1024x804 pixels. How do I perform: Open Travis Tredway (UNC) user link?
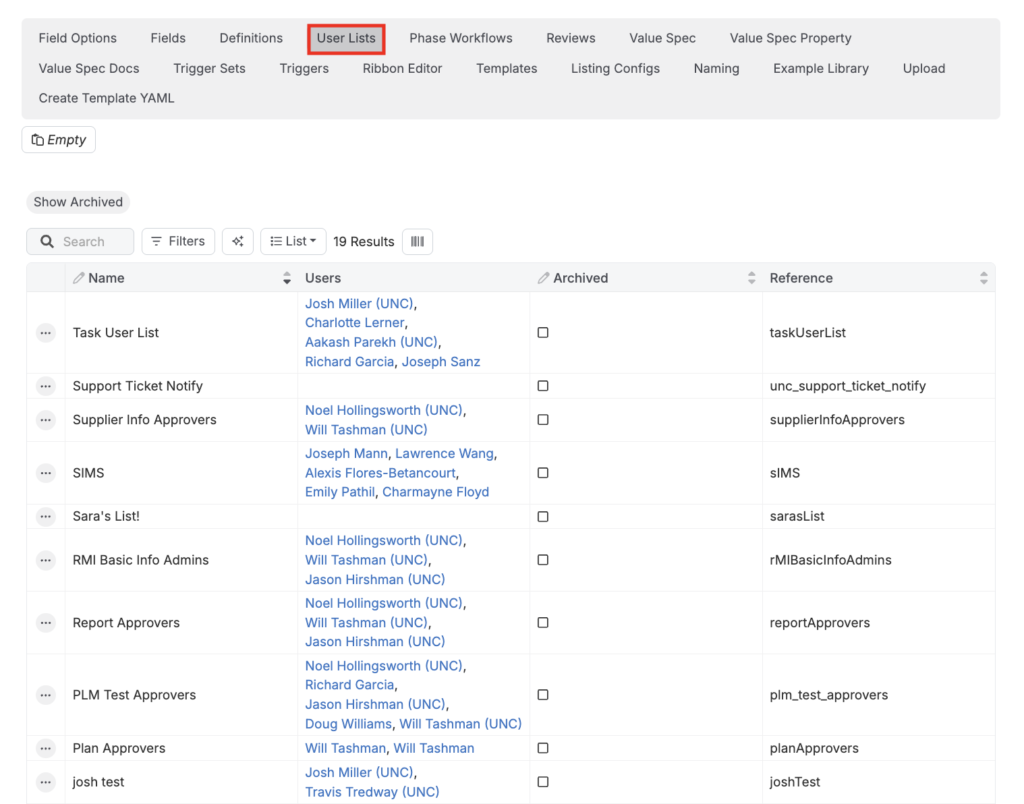coord(372,792)
